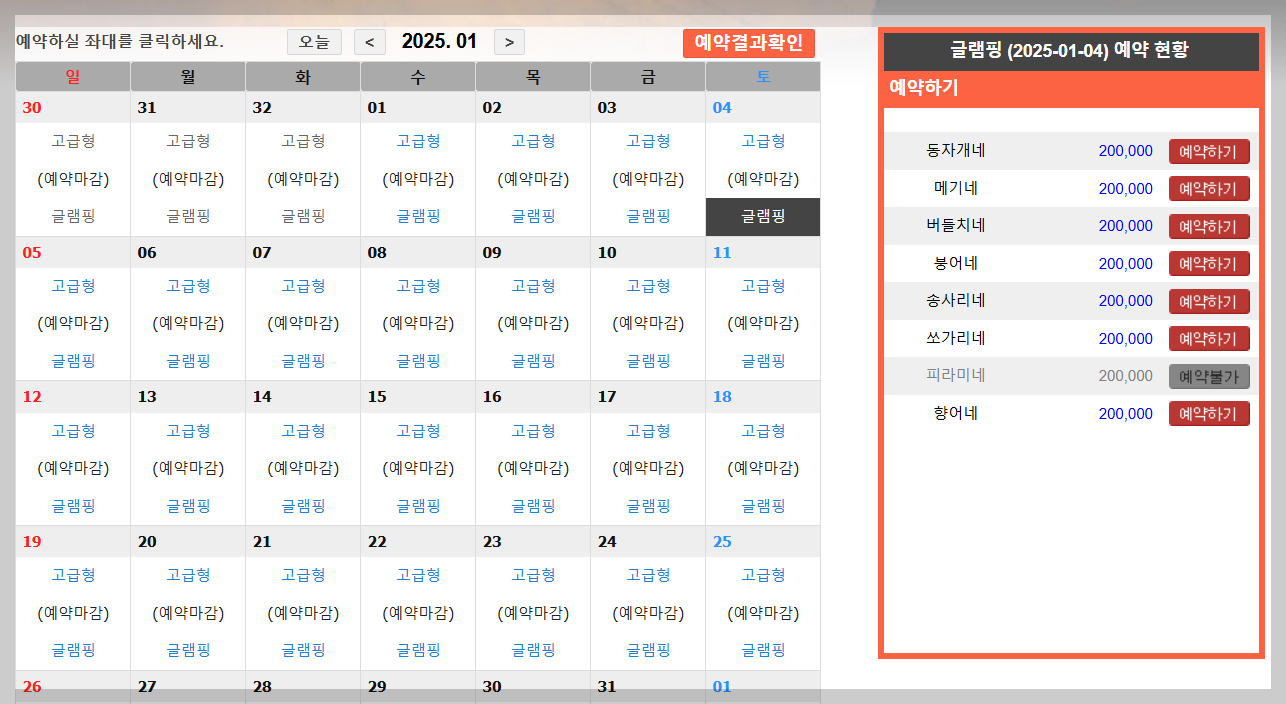
Task: Go to next month with > arrow
Action: click(508, 42)
